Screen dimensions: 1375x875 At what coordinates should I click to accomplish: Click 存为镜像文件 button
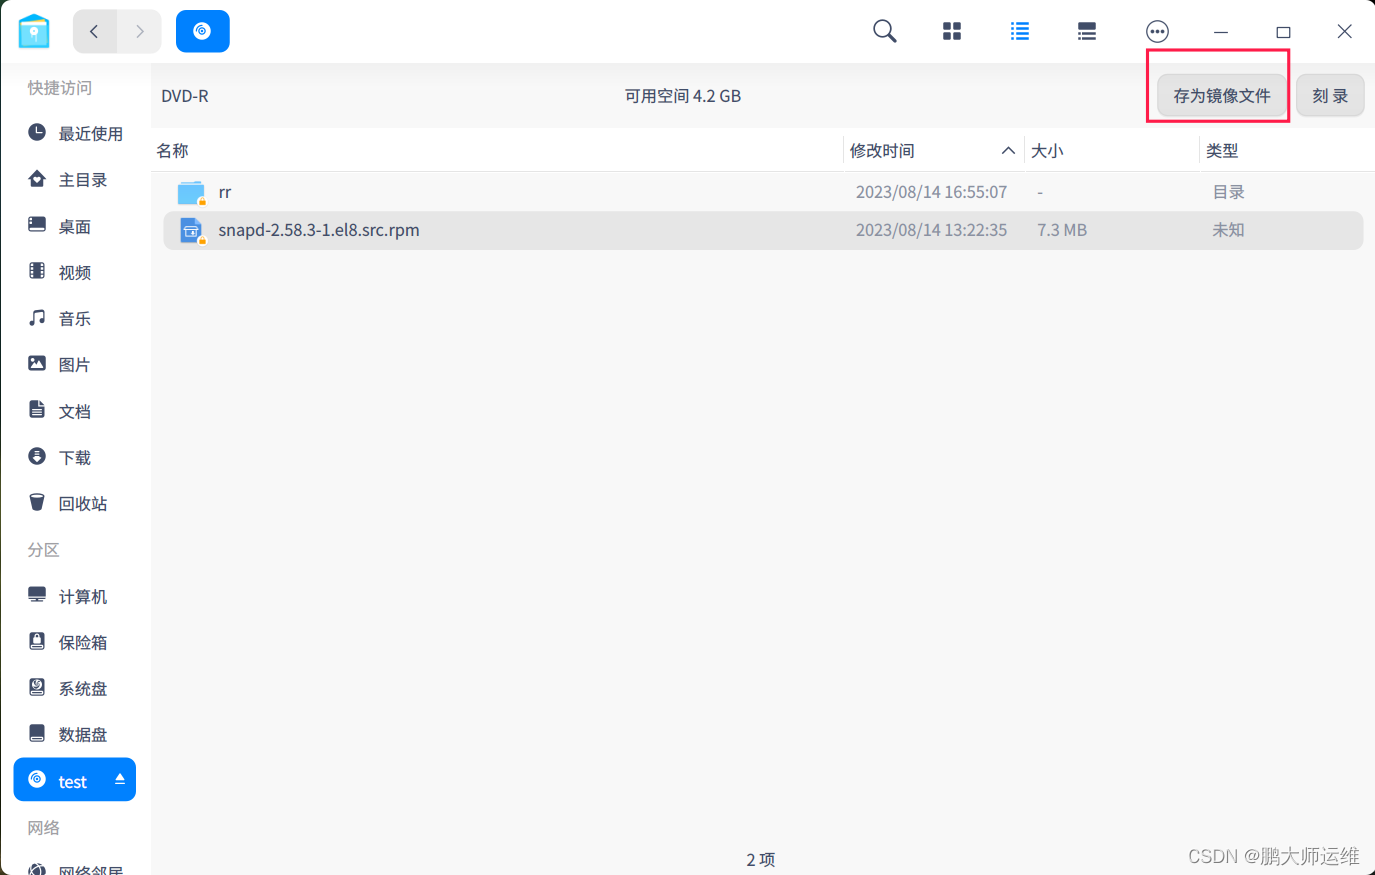pyautogui.click(x=1222, y=96)
